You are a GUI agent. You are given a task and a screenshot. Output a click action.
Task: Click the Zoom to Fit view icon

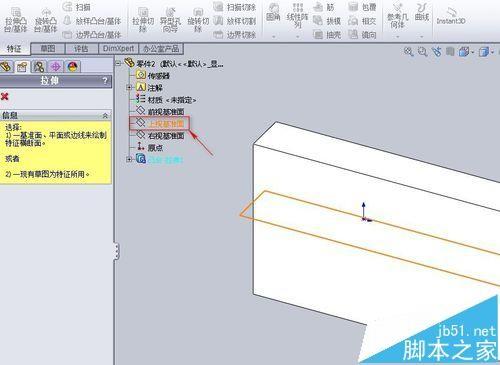[409, 52]
